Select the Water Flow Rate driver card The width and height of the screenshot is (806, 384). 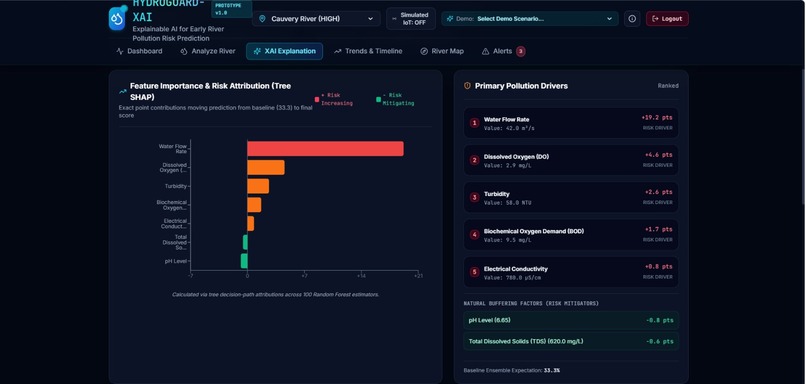click(571, 123)
